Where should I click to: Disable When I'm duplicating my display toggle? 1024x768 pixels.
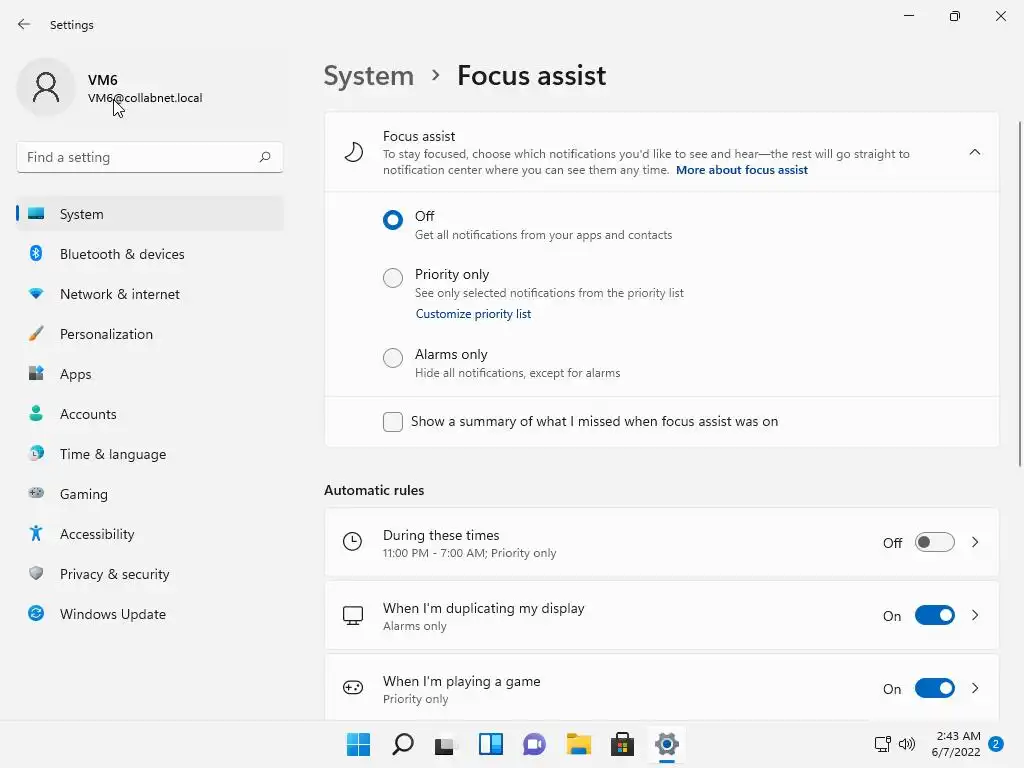point(934,616)
